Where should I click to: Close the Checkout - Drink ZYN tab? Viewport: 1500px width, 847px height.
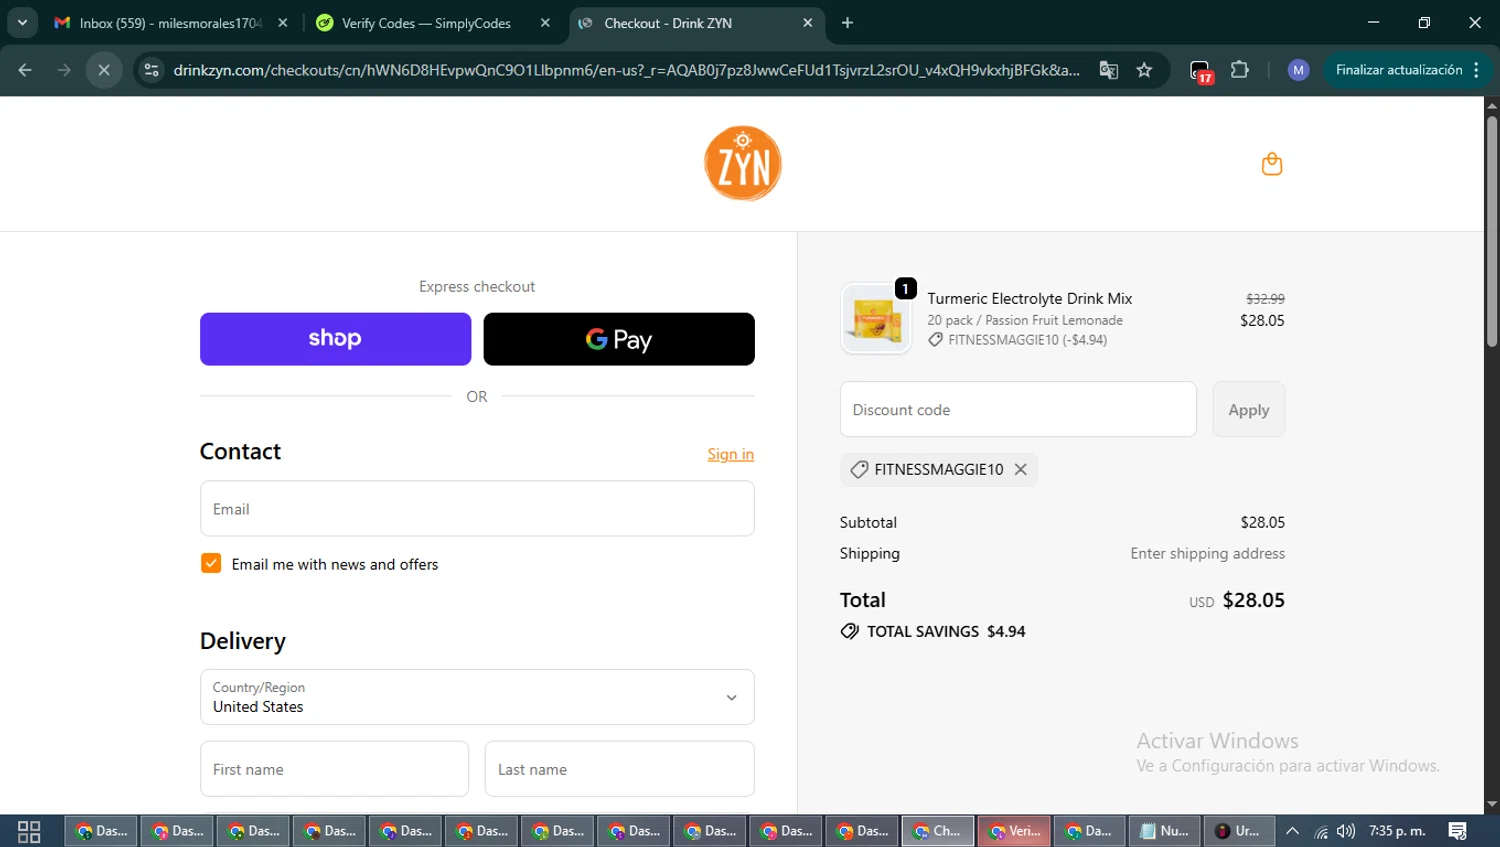(808, 23)
